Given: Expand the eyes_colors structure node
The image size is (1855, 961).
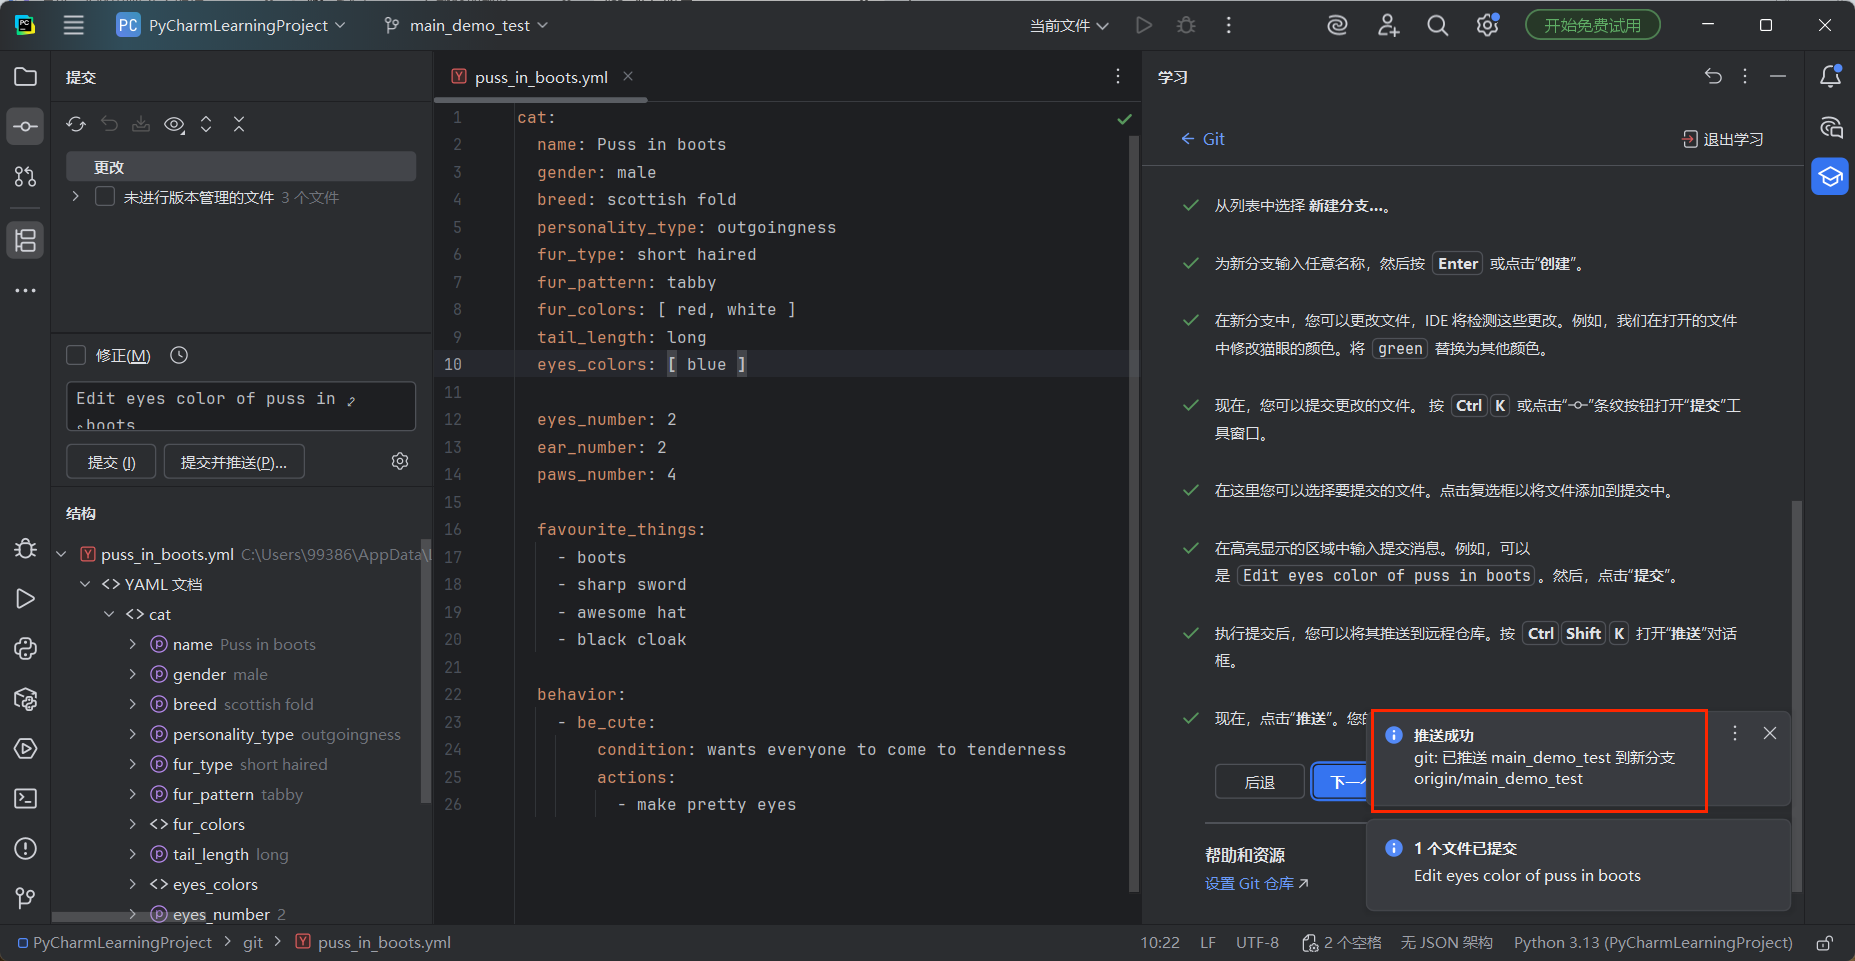Looking at the screenshot, I should [x=132, y=884].
